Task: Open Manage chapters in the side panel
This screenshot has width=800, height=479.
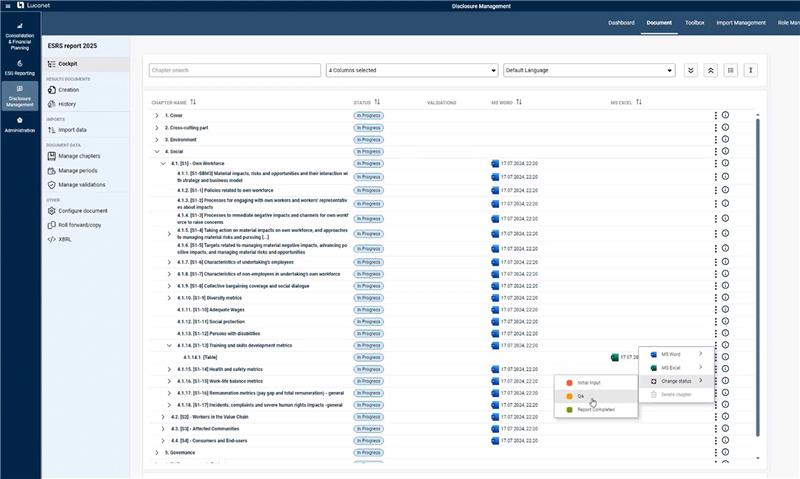Action: (79, 156)
